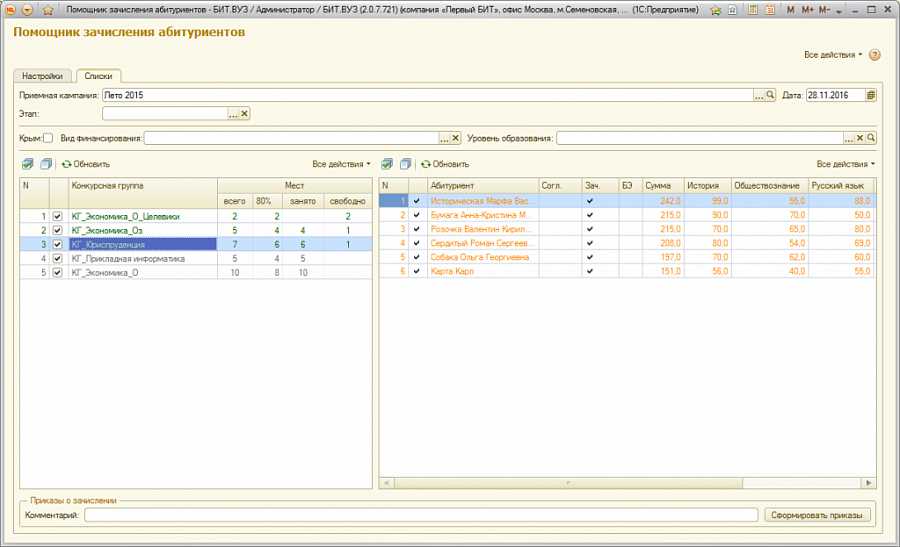Check all applicants icon in right toolbar

[387, 164]
